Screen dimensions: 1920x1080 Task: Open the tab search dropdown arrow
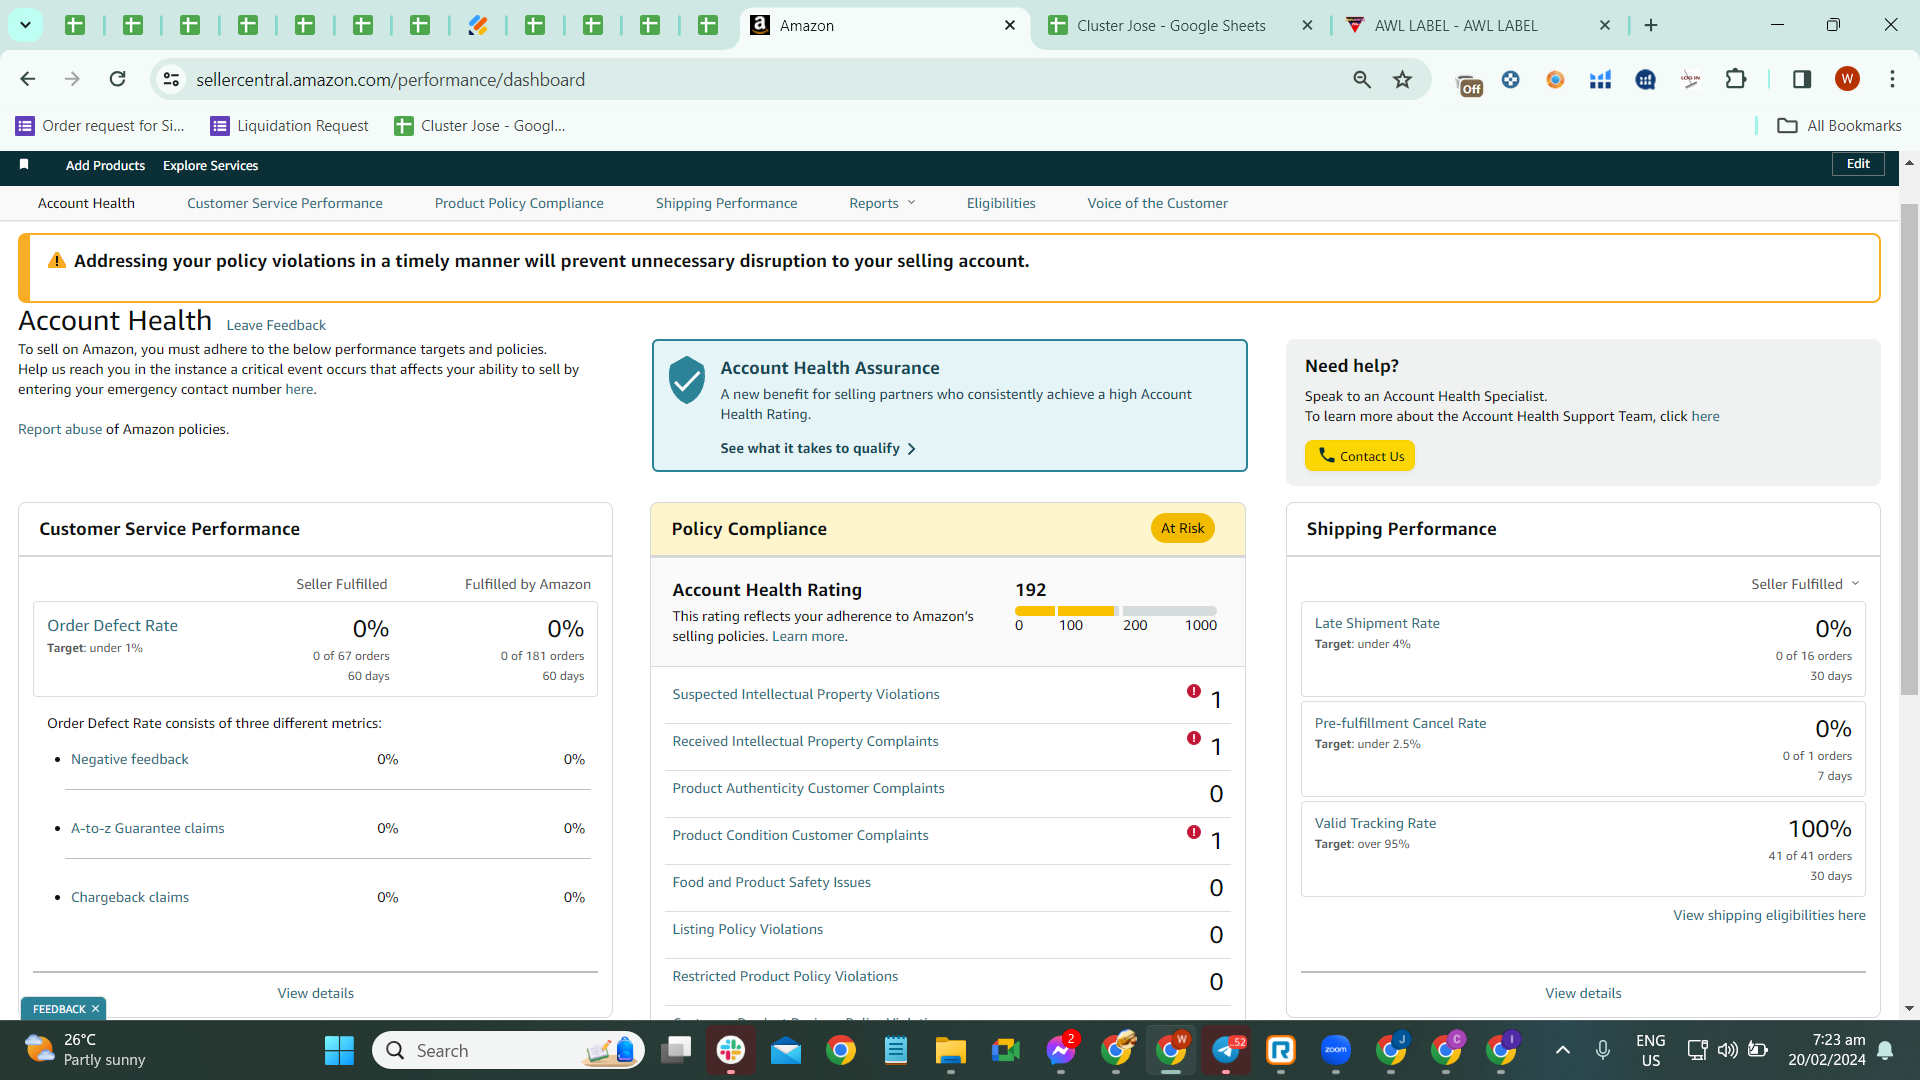pos(25,25)
